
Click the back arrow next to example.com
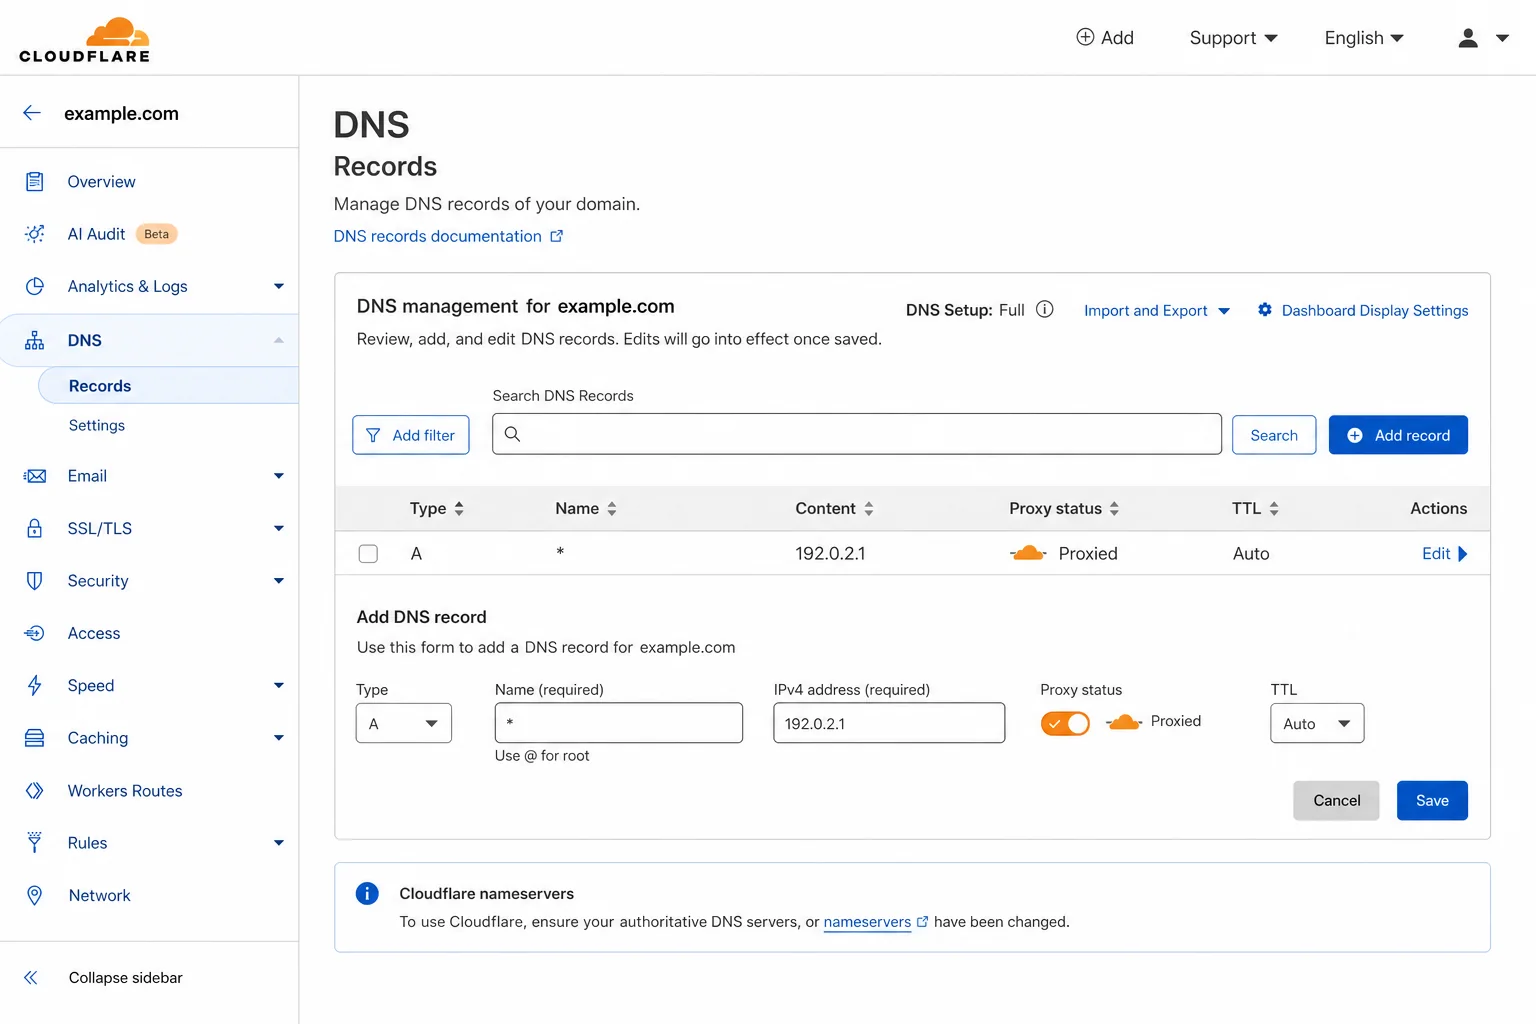[32, 113]
